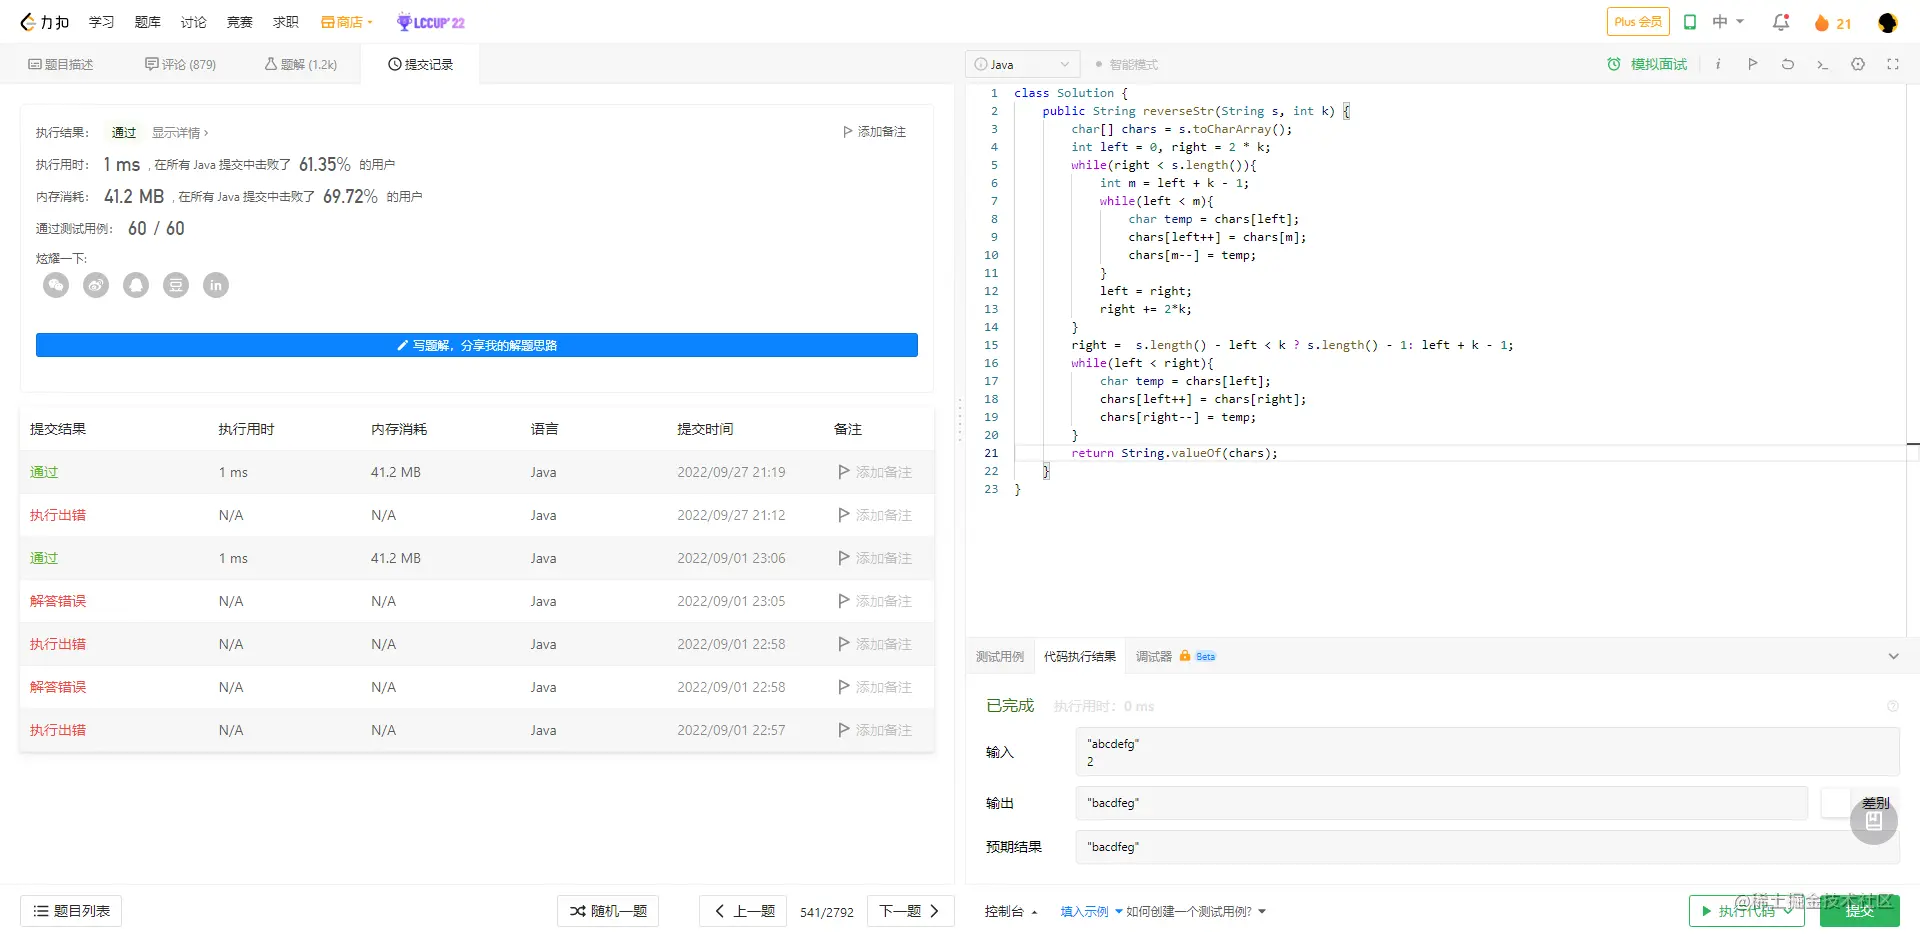Expand the 控制台 console toggle
The width and height of the screenshot is (1920, 937).
click(x=1011, y=912)
